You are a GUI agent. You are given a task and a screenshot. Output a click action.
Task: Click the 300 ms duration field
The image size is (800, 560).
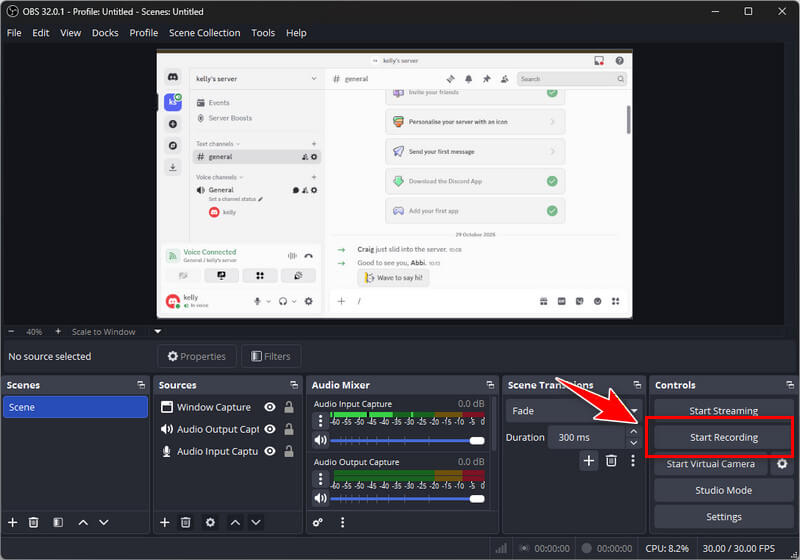[587, 437]
